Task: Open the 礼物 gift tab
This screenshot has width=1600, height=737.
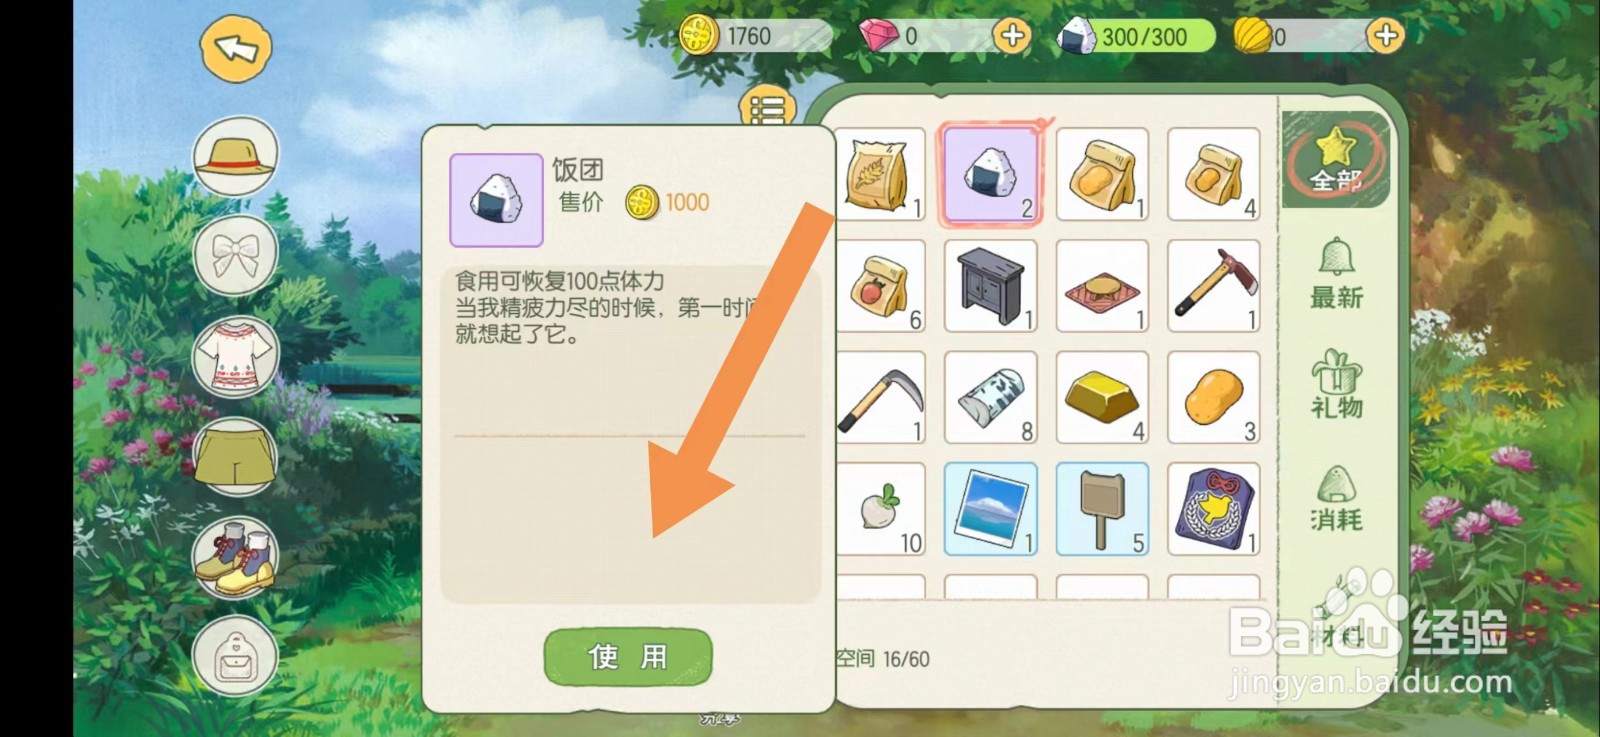Action: (1336, 384)
